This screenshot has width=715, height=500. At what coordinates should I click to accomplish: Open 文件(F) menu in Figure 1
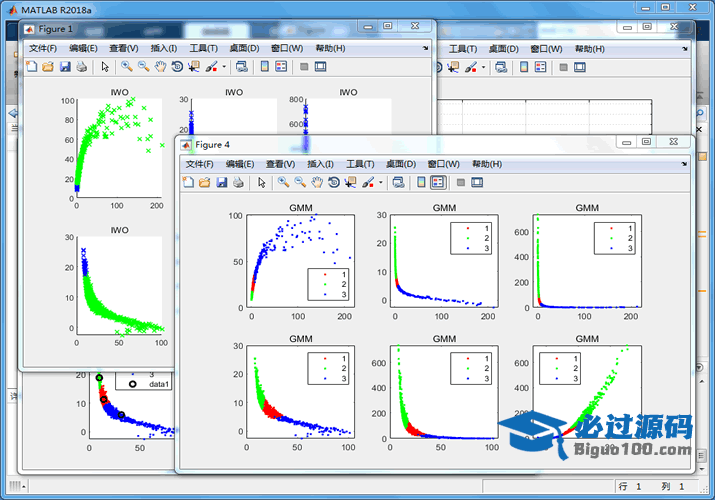tap(43, 48)
